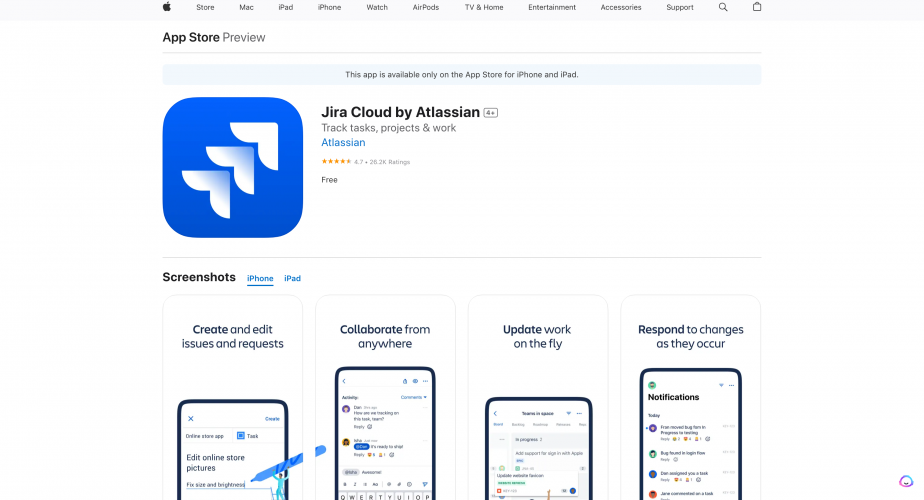Open the Watch menu

(377, 8)
